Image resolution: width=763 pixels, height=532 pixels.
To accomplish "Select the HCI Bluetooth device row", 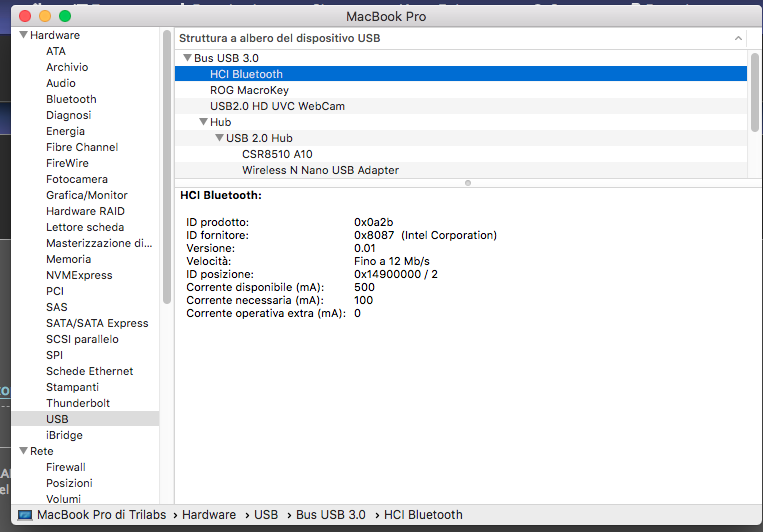I will (x=461, y=74).
